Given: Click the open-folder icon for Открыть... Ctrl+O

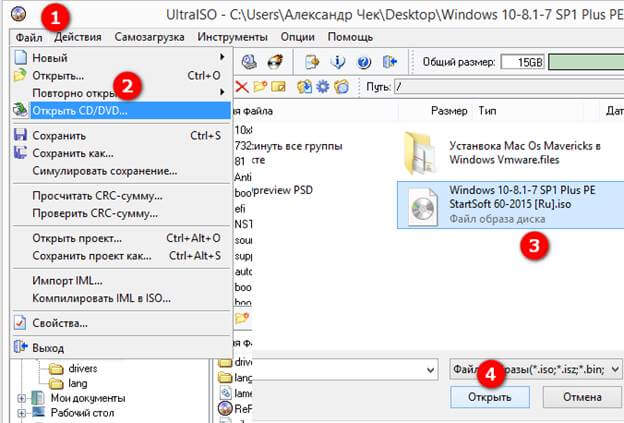Looking at the screenshot, I should pos(20,75).
